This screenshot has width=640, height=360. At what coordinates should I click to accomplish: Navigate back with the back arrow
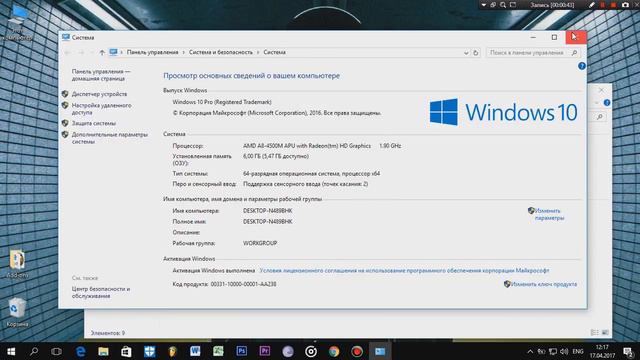[x=67, y=52]
